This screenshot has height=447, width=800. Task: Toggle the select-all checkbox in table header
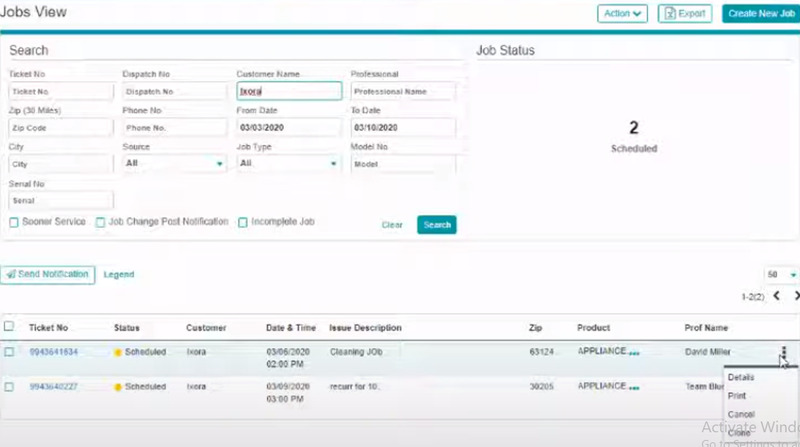(9, 326)
